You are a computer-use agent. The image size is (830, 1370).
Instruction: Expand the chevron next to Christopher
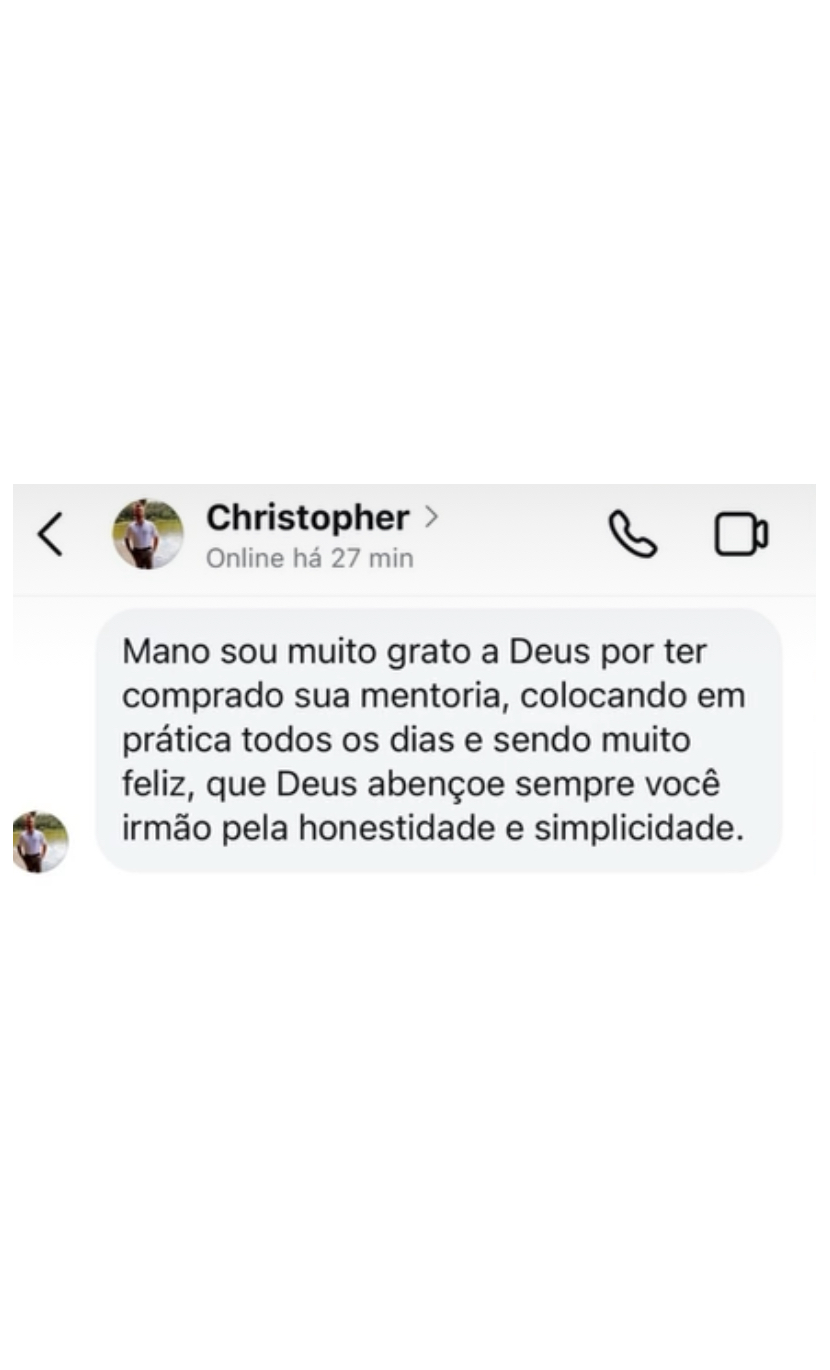[x=431, y=517]
